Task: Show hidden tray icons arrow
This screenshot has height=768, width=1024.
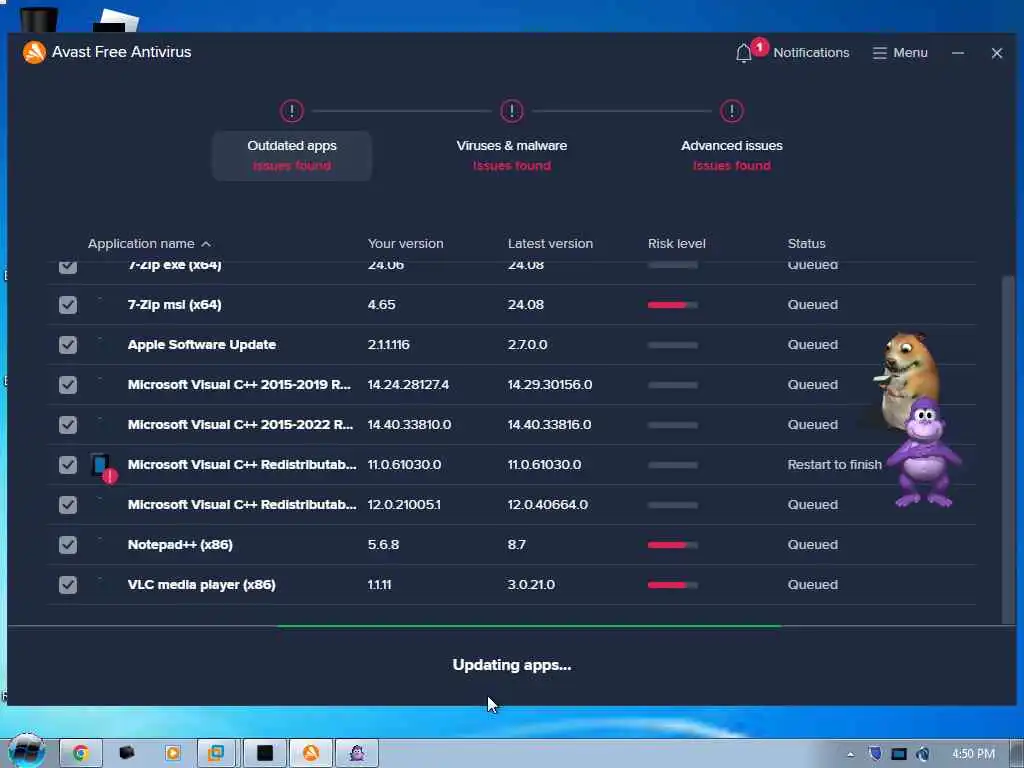Action: click(850, 754)
